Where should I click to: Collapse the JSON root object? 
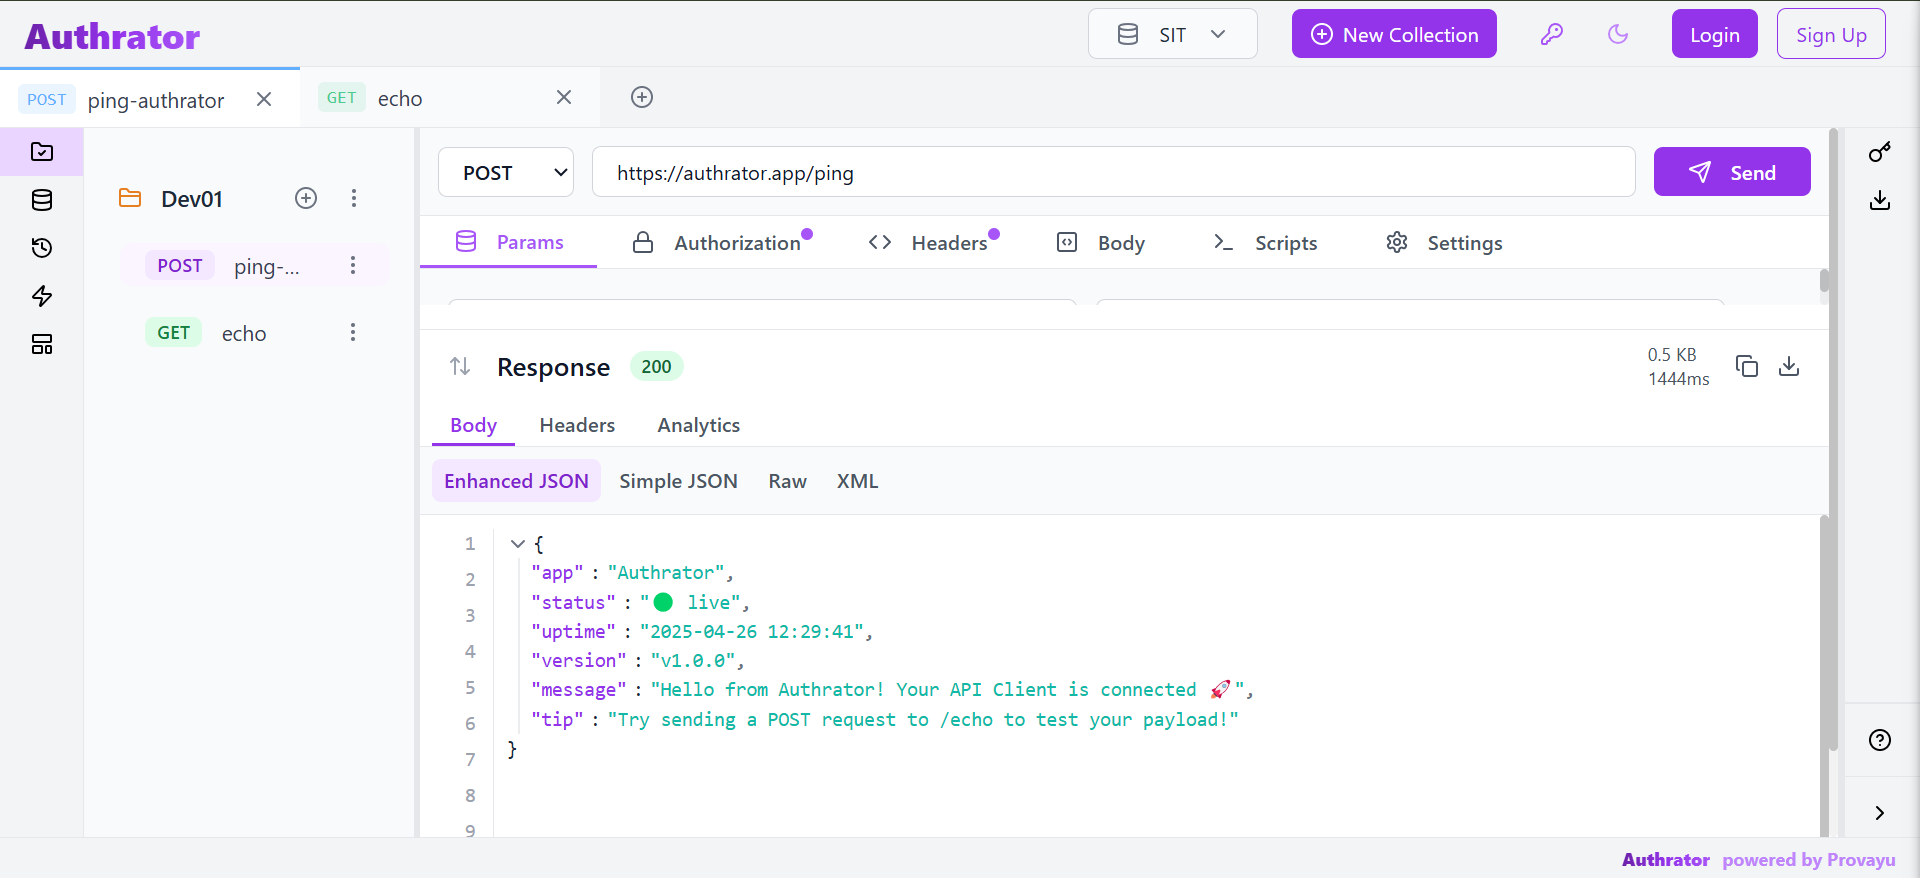click(517, 544)
